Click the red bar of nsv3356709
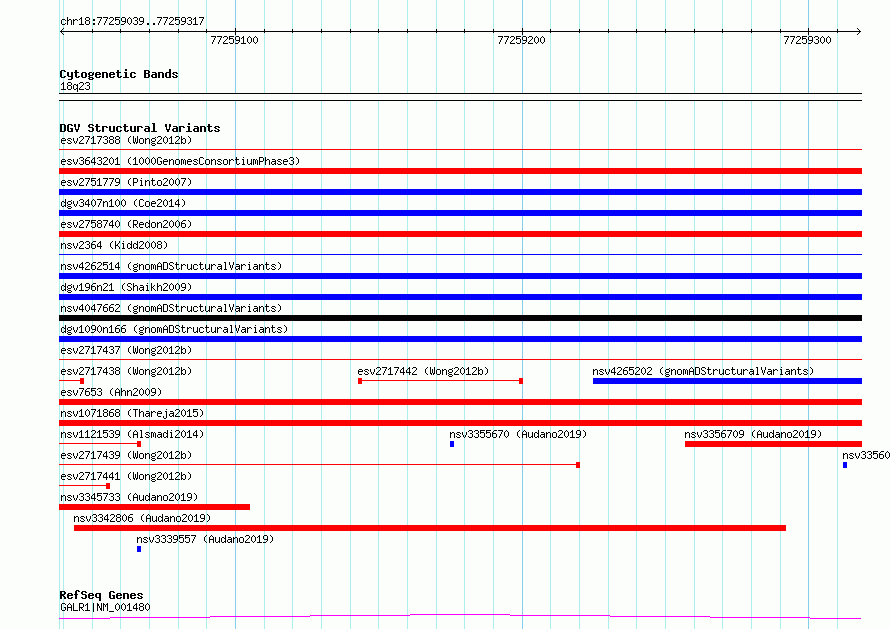Viewport: 890px width, 629px height. click(x=774, y=444)
